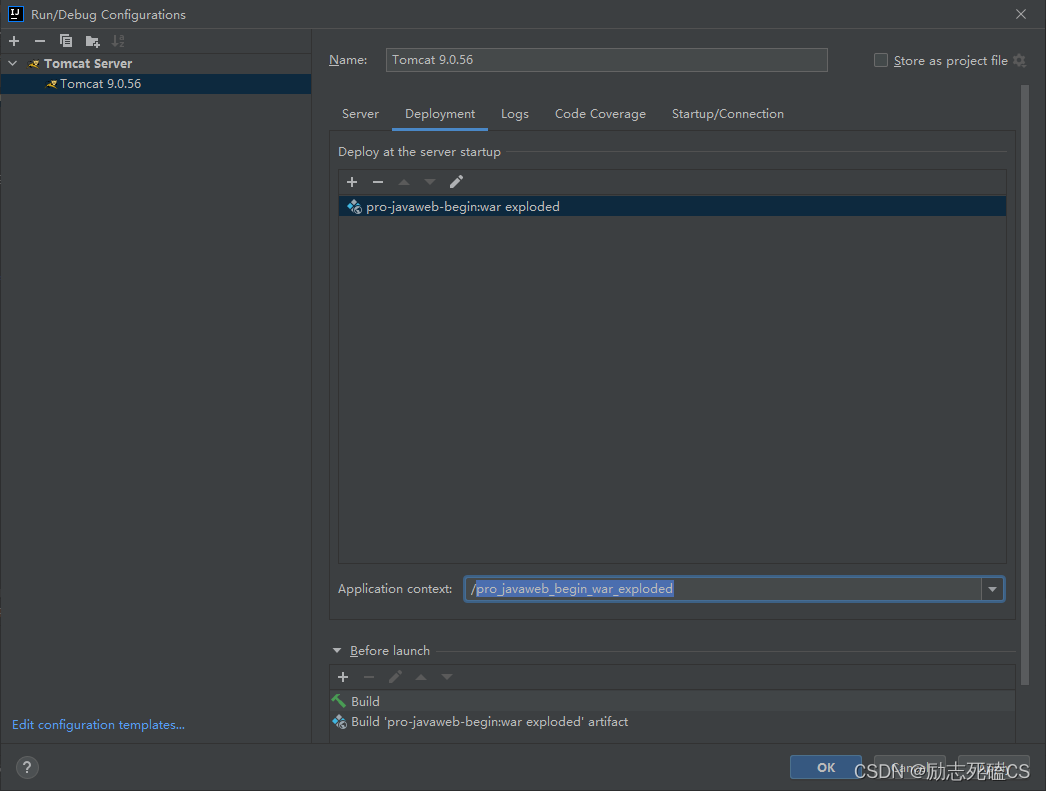The image size is (1046, 791).
Task: Switch to the Server tab
Action: (x=360, y=114)
